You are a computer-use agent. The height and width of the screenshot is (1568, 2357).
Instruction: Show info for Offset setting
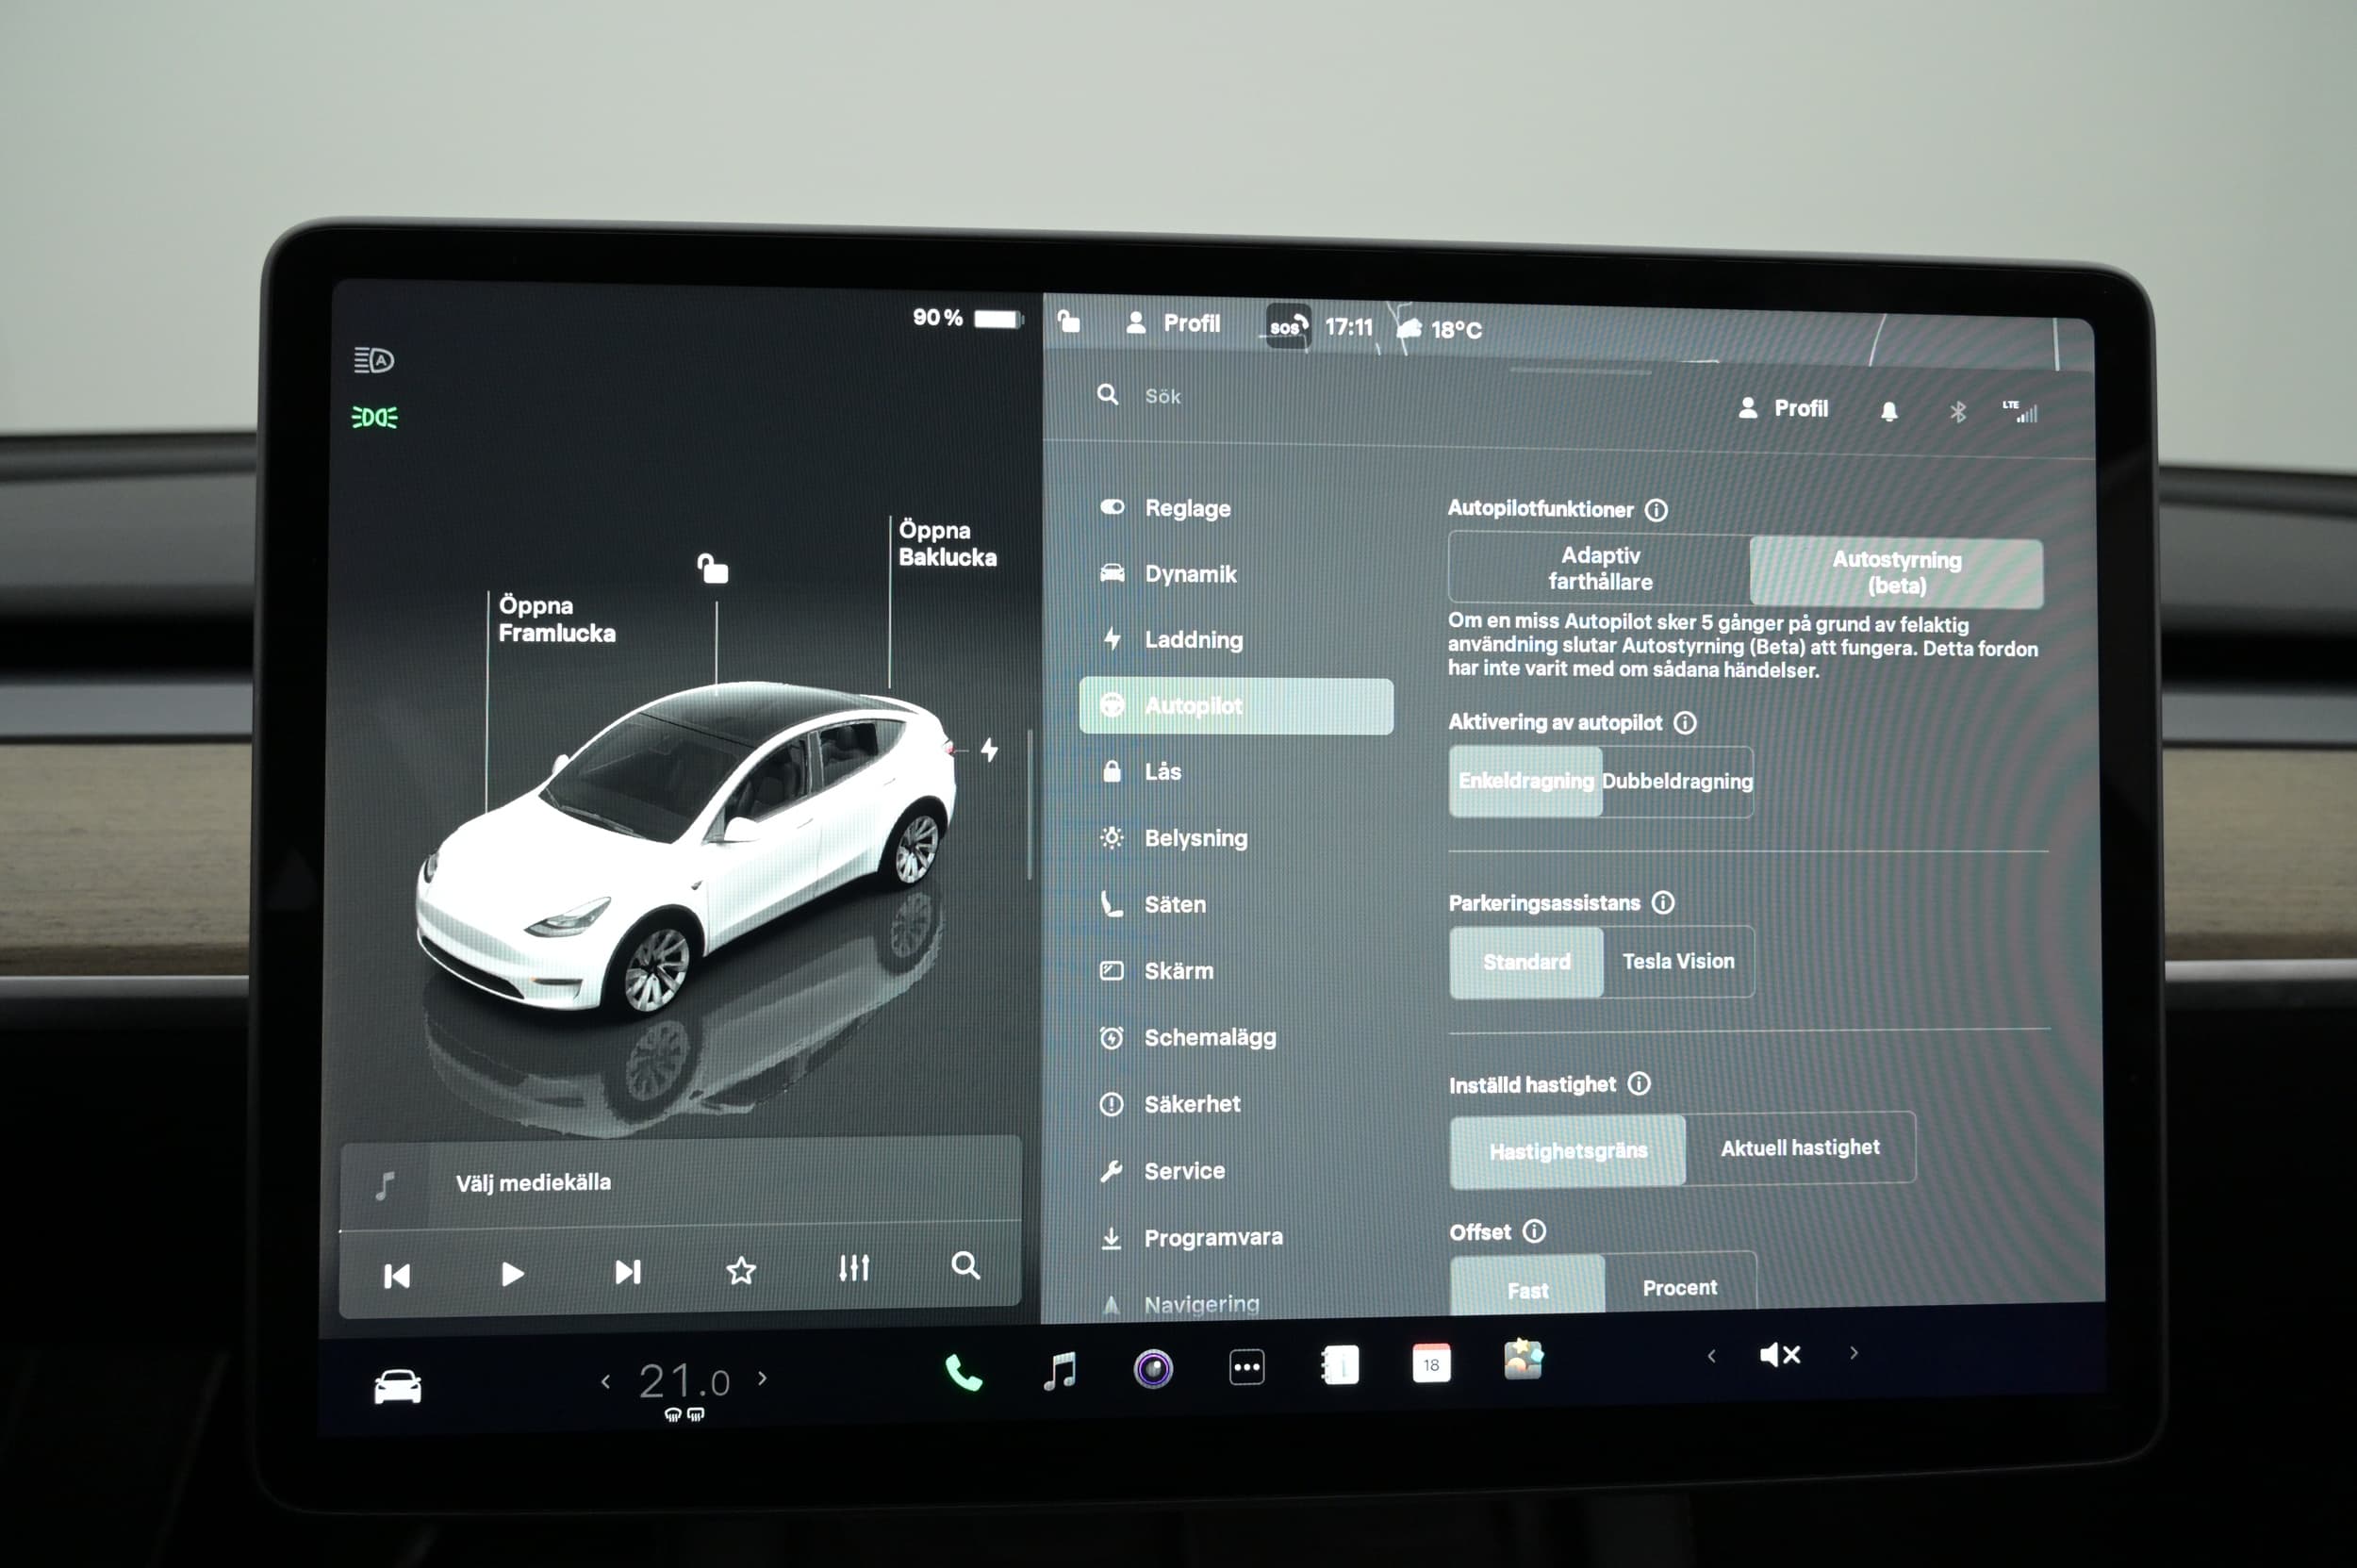1534,1231
